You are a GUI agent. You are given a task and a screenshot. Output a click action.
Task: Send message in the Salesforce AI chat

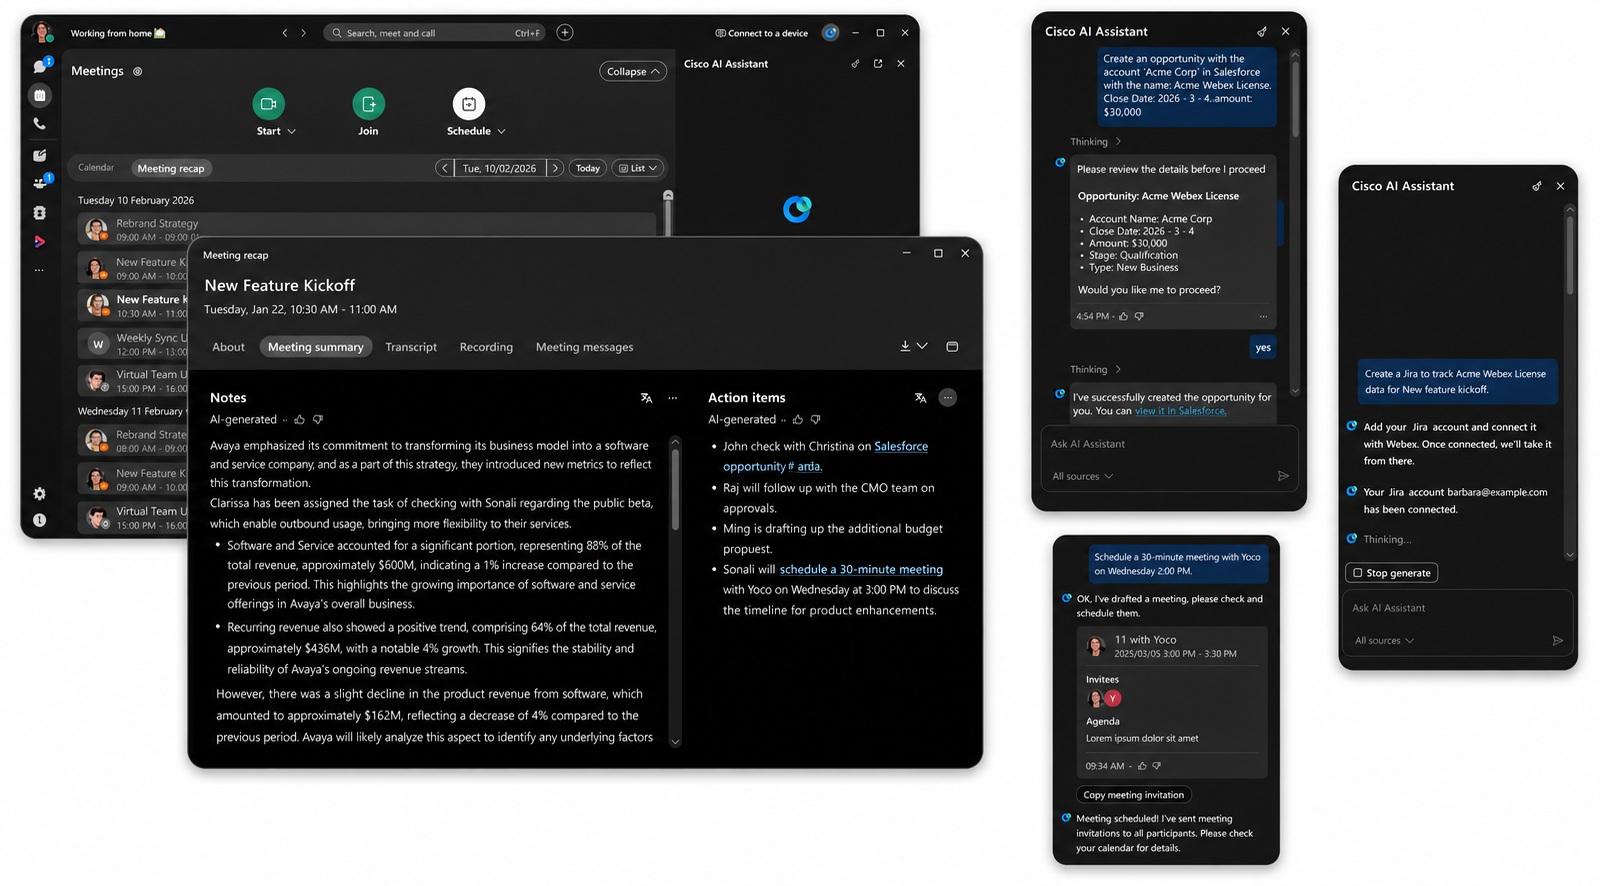[x=1283, y=476]
